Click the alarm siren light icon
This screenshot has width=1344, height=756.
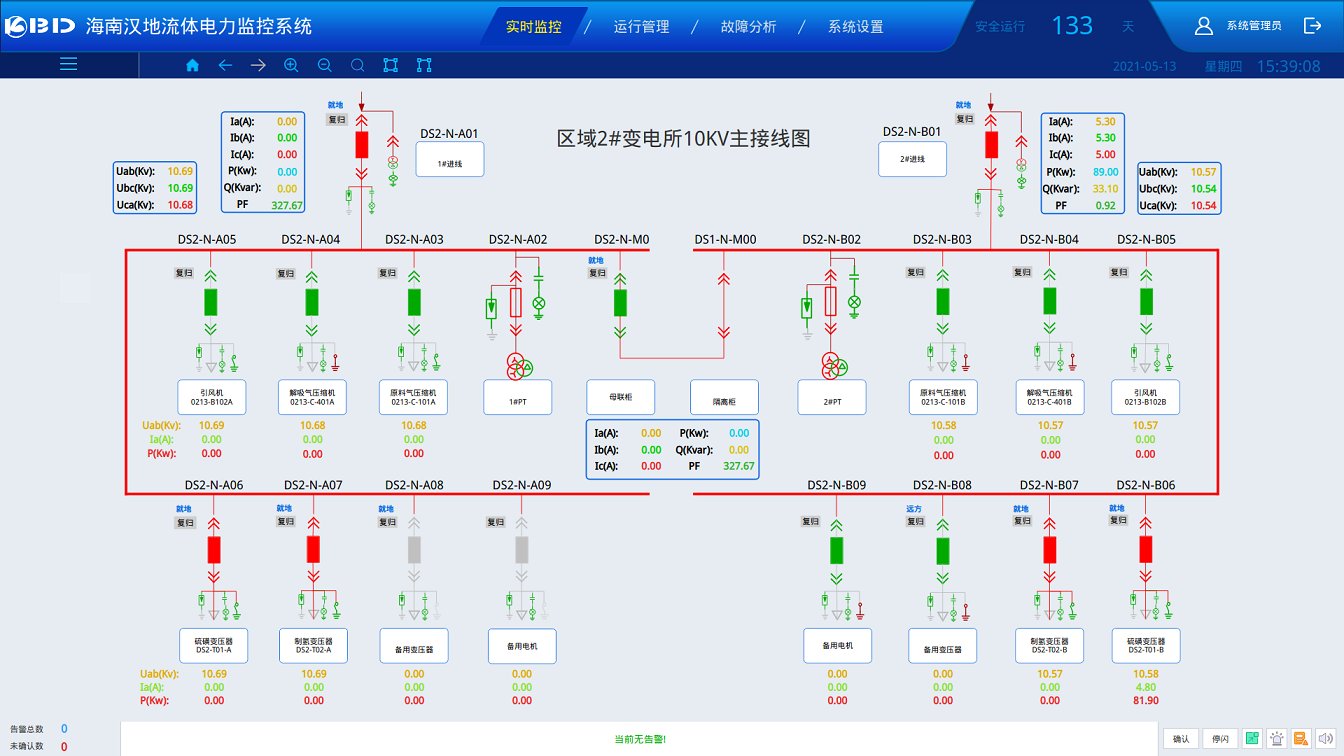coord(1277,739)
